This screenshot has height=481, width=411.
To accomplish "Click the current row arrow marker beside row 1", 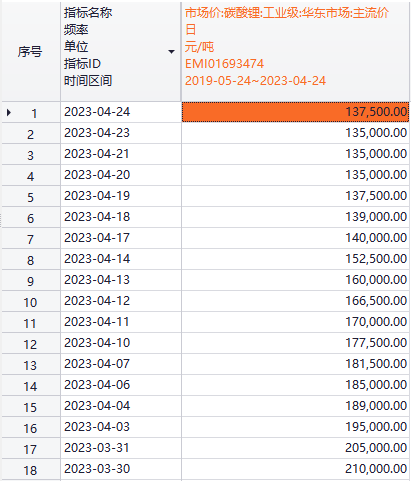I will (9, 113).
